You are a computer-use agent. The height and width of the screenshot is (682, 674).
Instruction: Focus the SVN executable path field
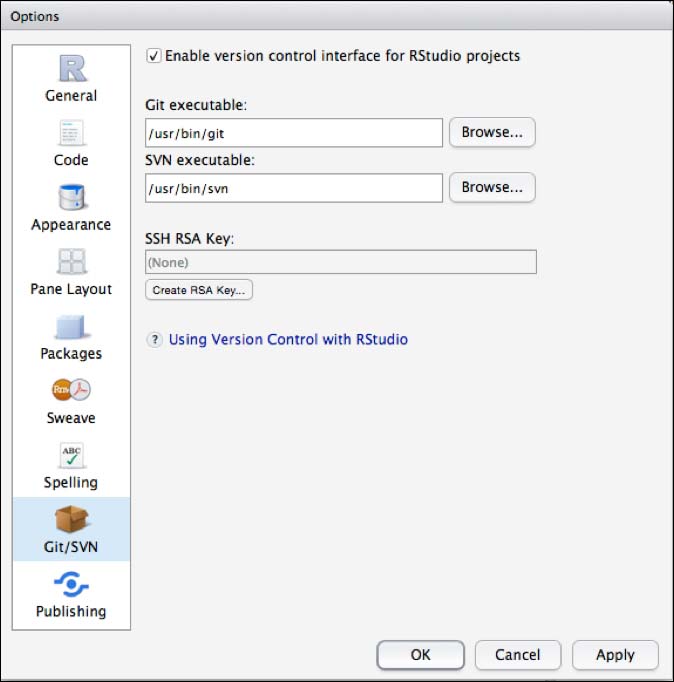294,188
